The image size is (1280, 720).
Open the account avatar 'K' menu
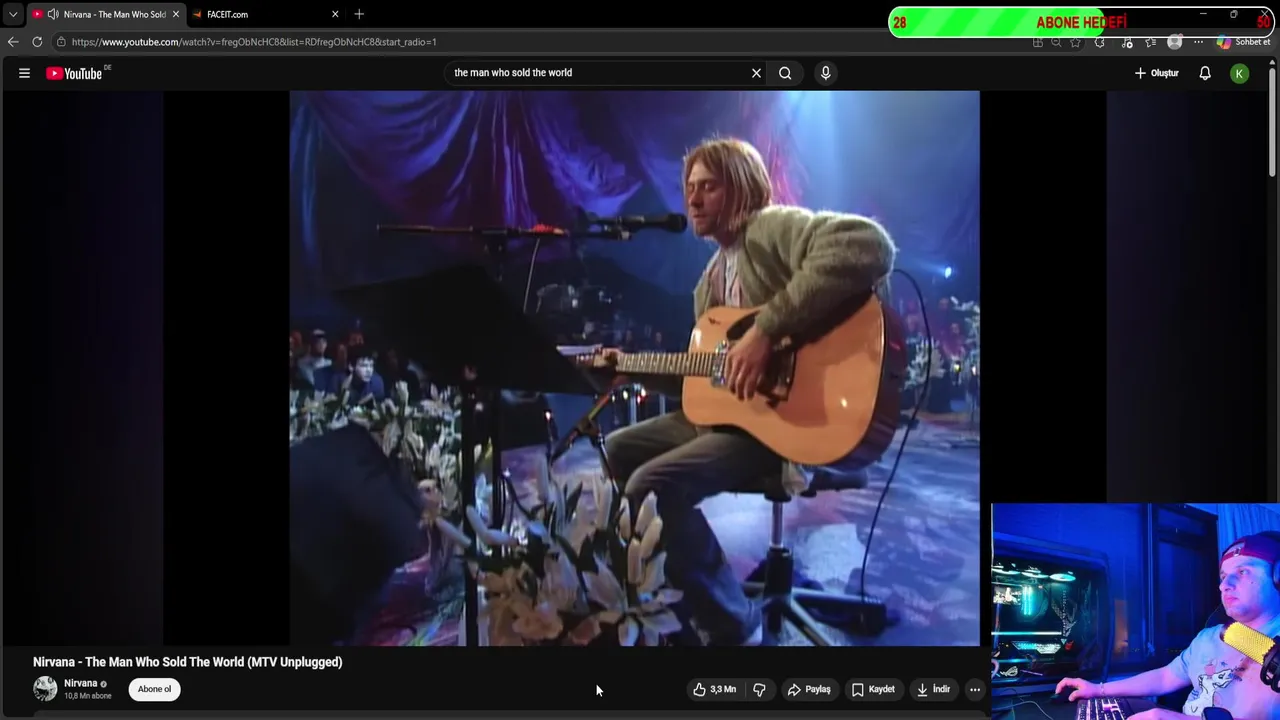tap(1239, 73)
